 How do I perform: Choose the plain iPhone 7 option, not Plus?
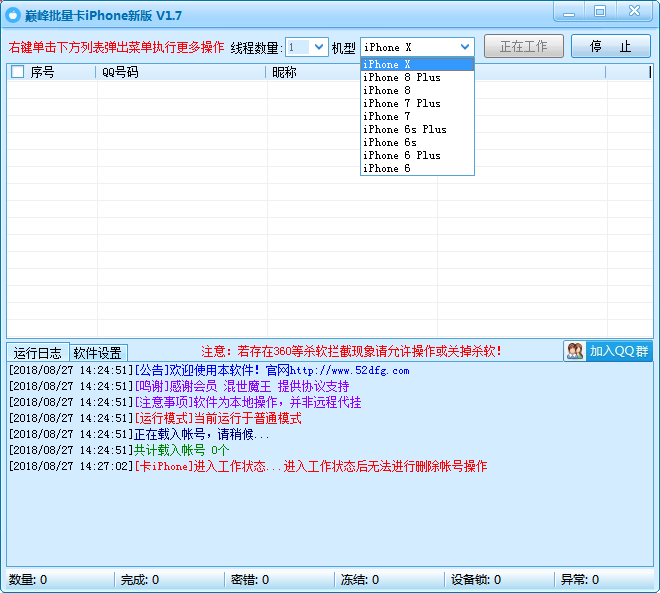(417, 117)
